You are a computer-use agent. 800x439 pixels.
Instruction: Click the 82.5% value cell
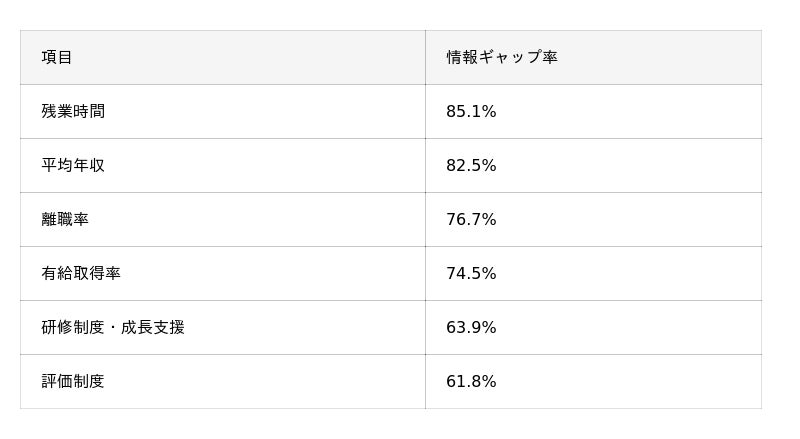click(x=471, y=165)
